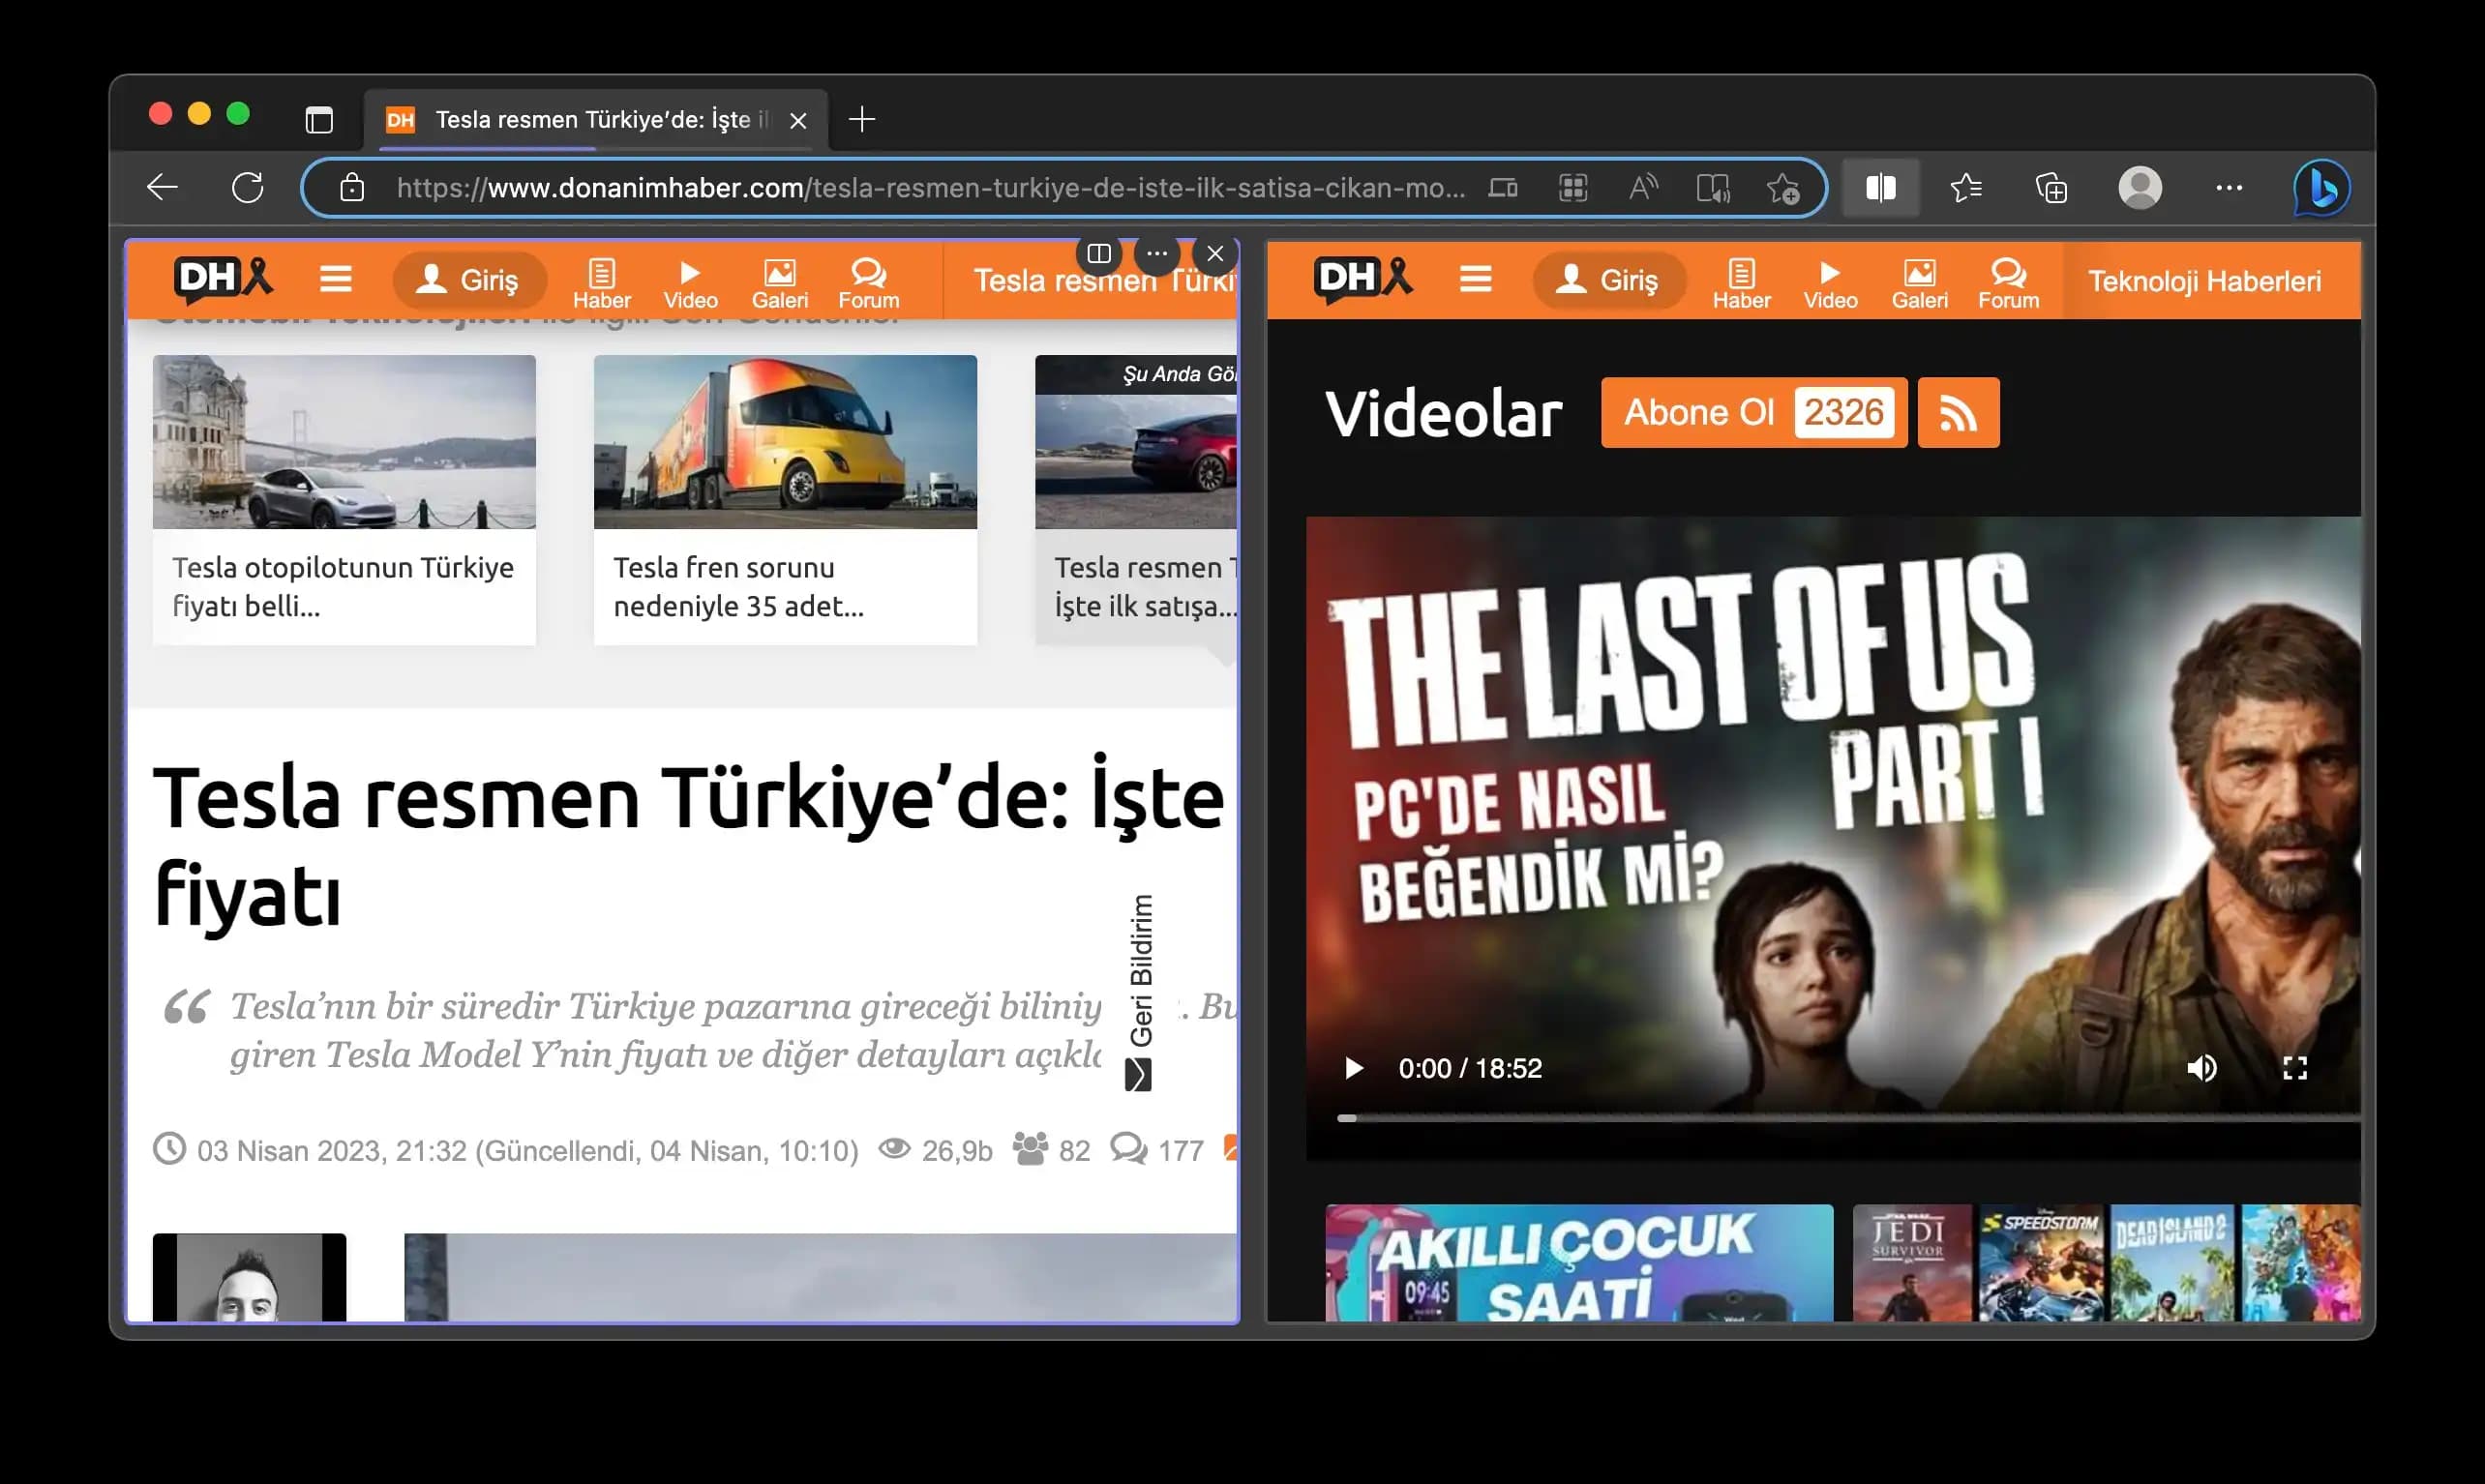Open the Favorites star list icon

1966,188
